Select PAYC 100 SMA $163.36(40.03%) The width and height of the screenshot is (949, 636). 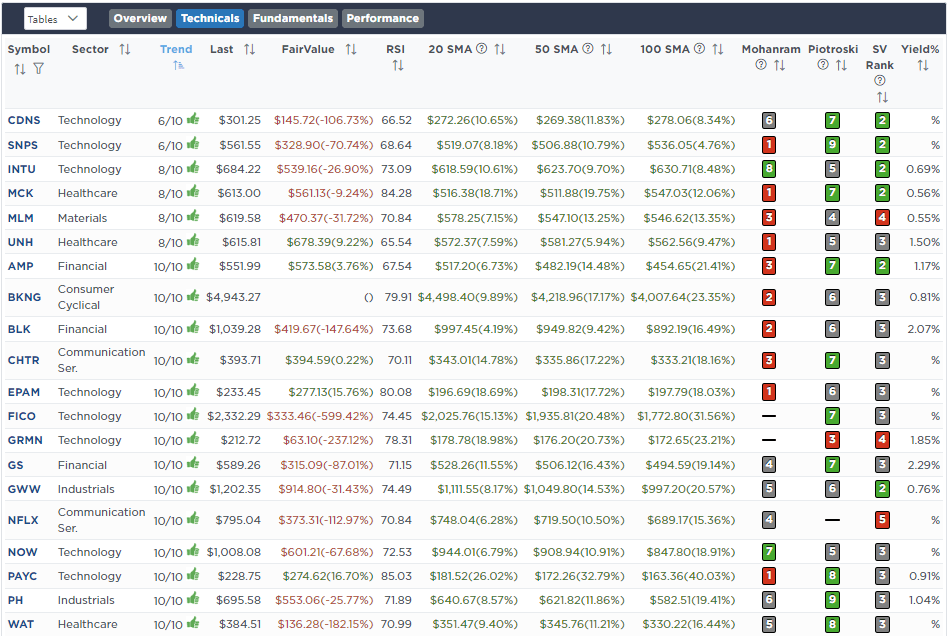[x=689, y=576]
